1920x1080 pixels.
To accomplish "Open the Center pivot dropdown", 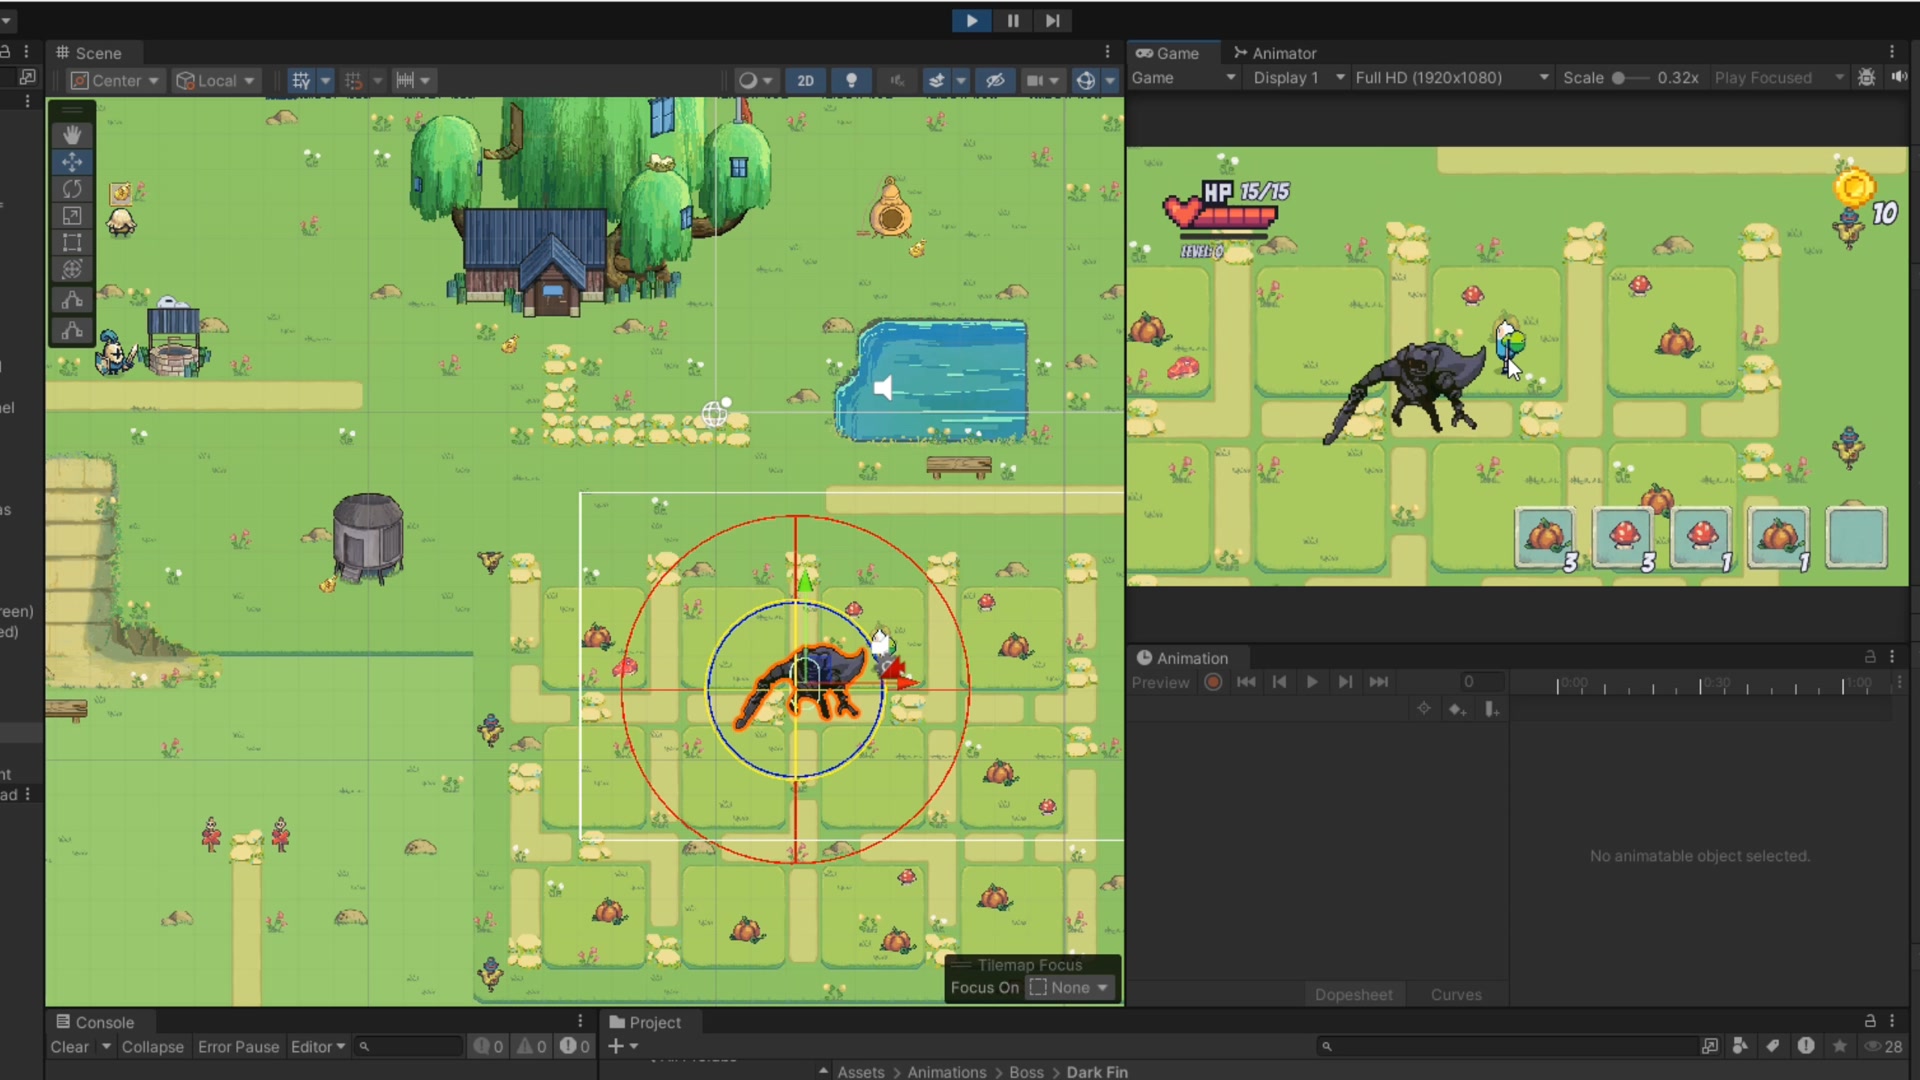I will click(115, 80).
